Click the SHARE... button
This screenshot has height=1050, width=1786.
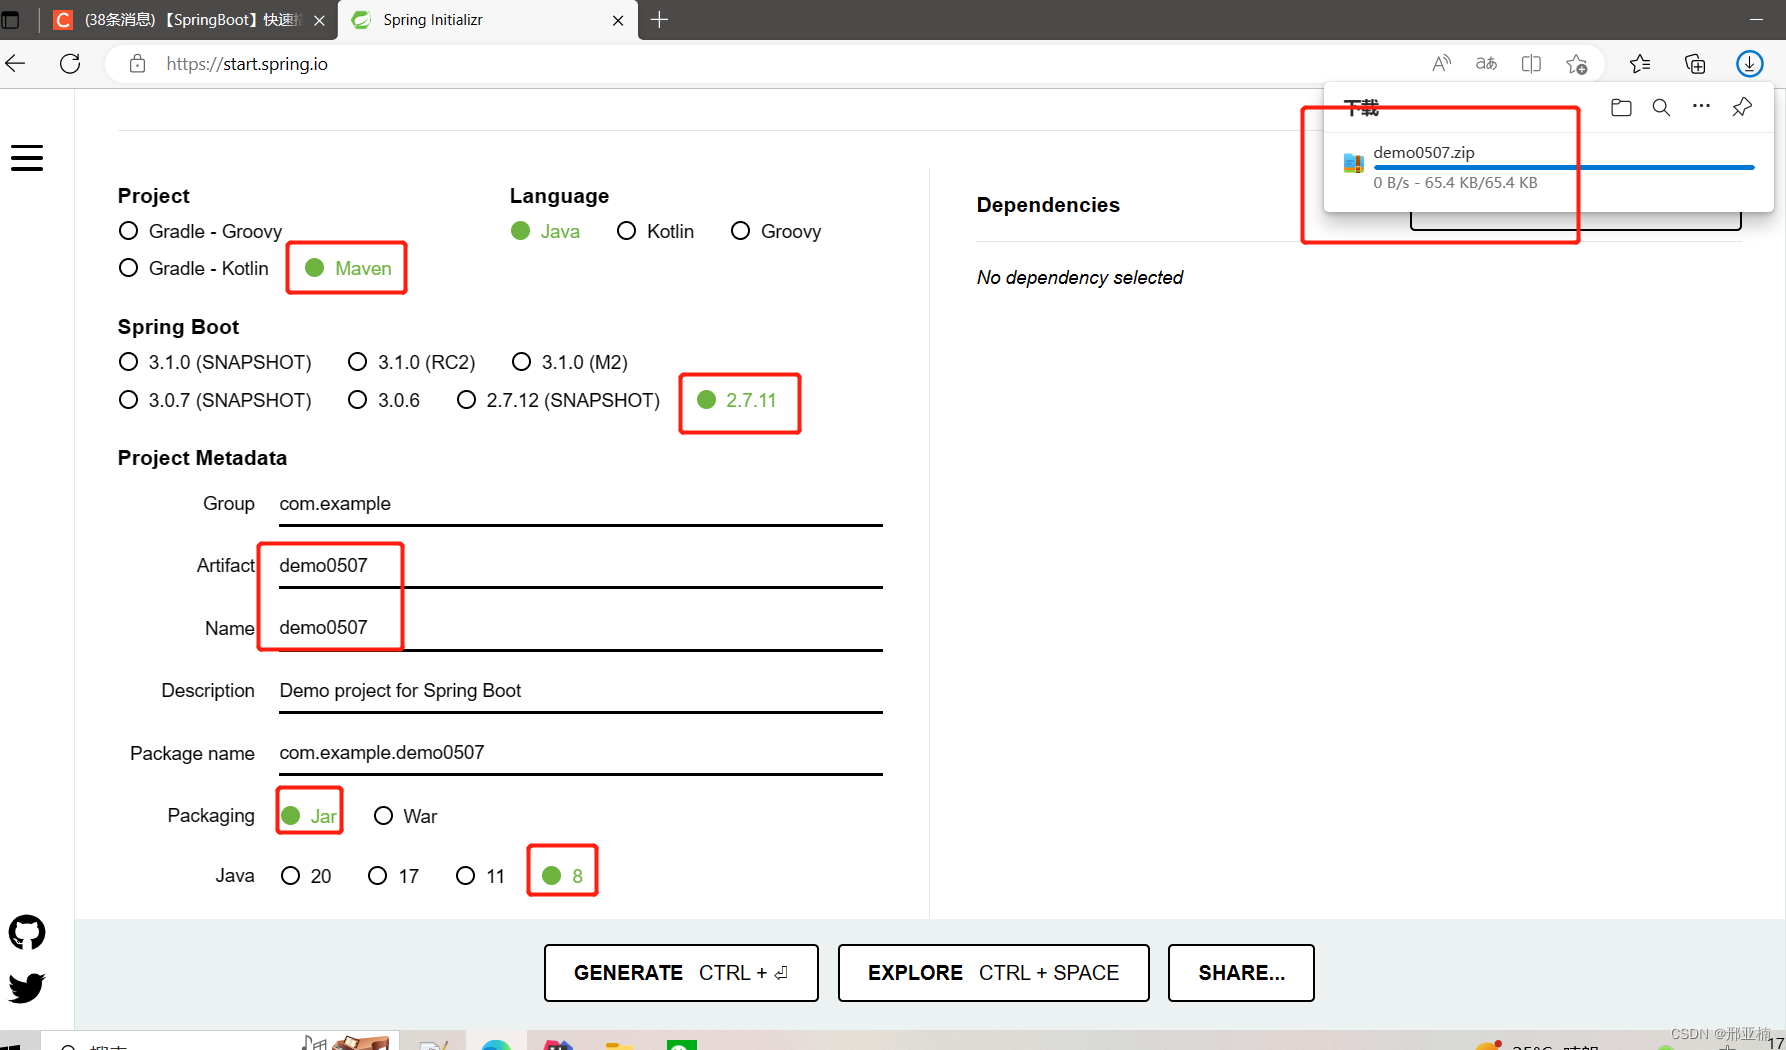[x=1241, y=973]
